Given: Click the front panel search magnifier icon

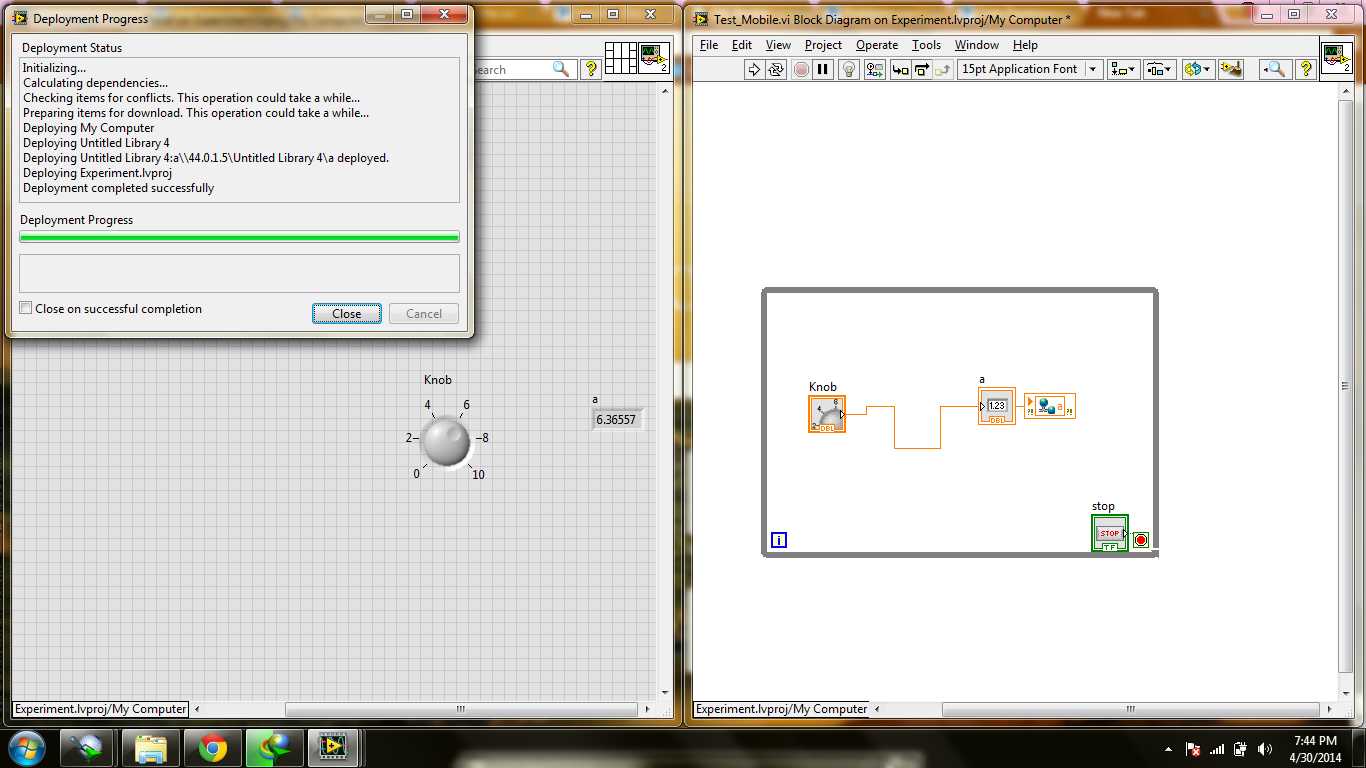Looking at the screenshot, I should tap(561, 69).
